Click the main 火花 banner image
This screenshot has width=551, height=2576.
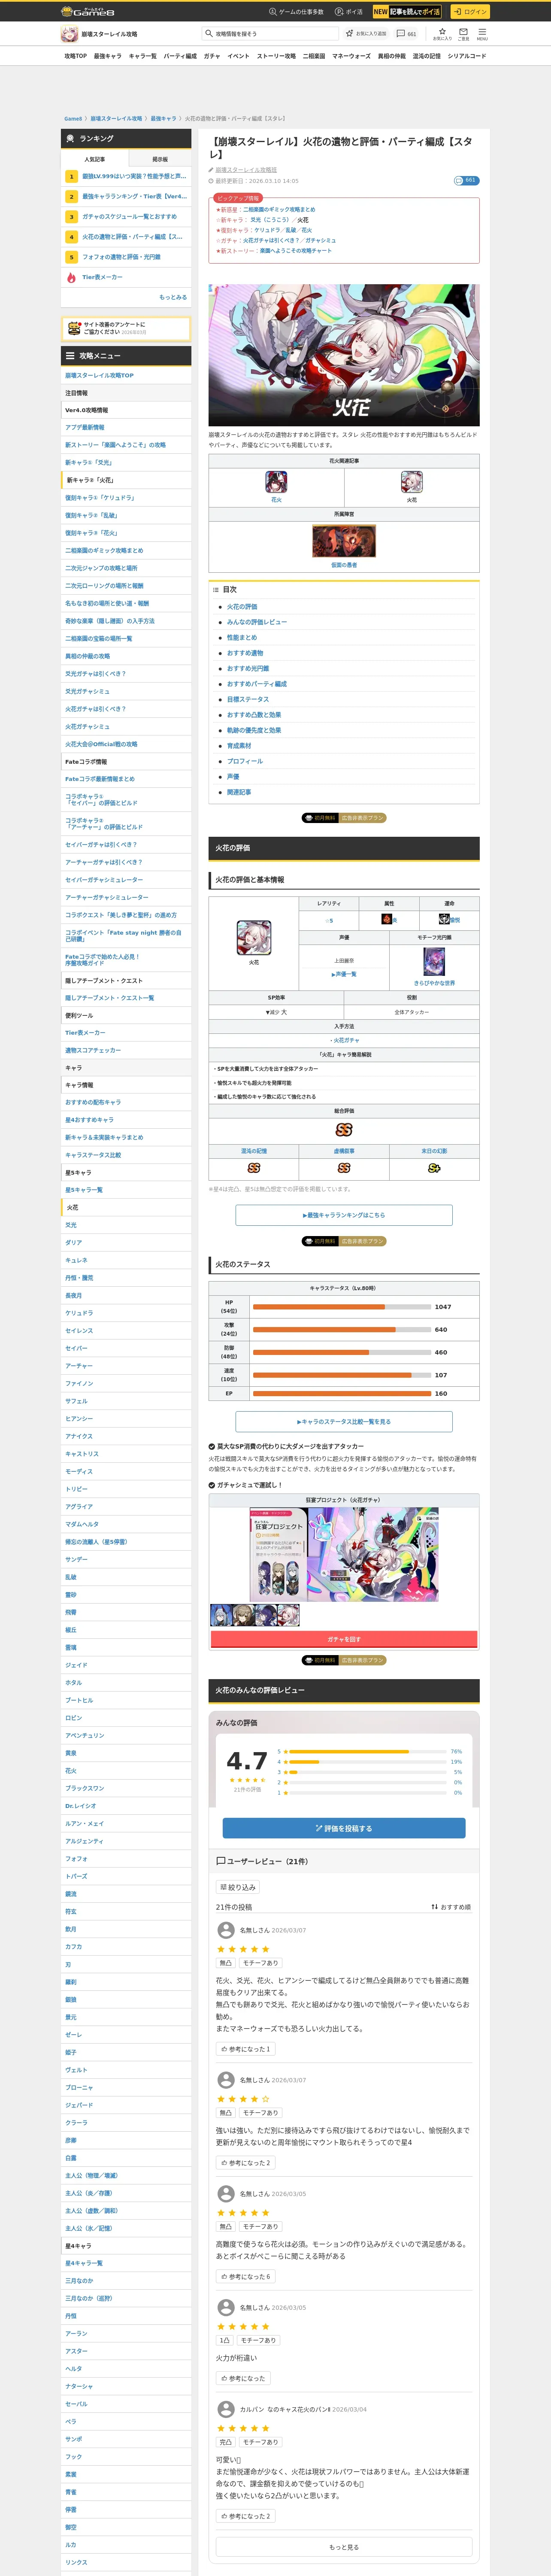[x=344, y=355]
